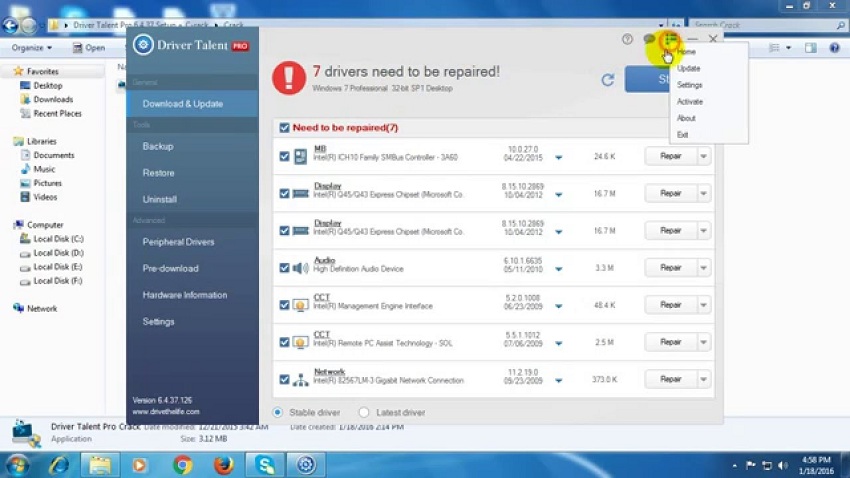Viewport: 850px width, 478px height.
Task: Click Repair for High Definition Audio Device
Action: 671,268
